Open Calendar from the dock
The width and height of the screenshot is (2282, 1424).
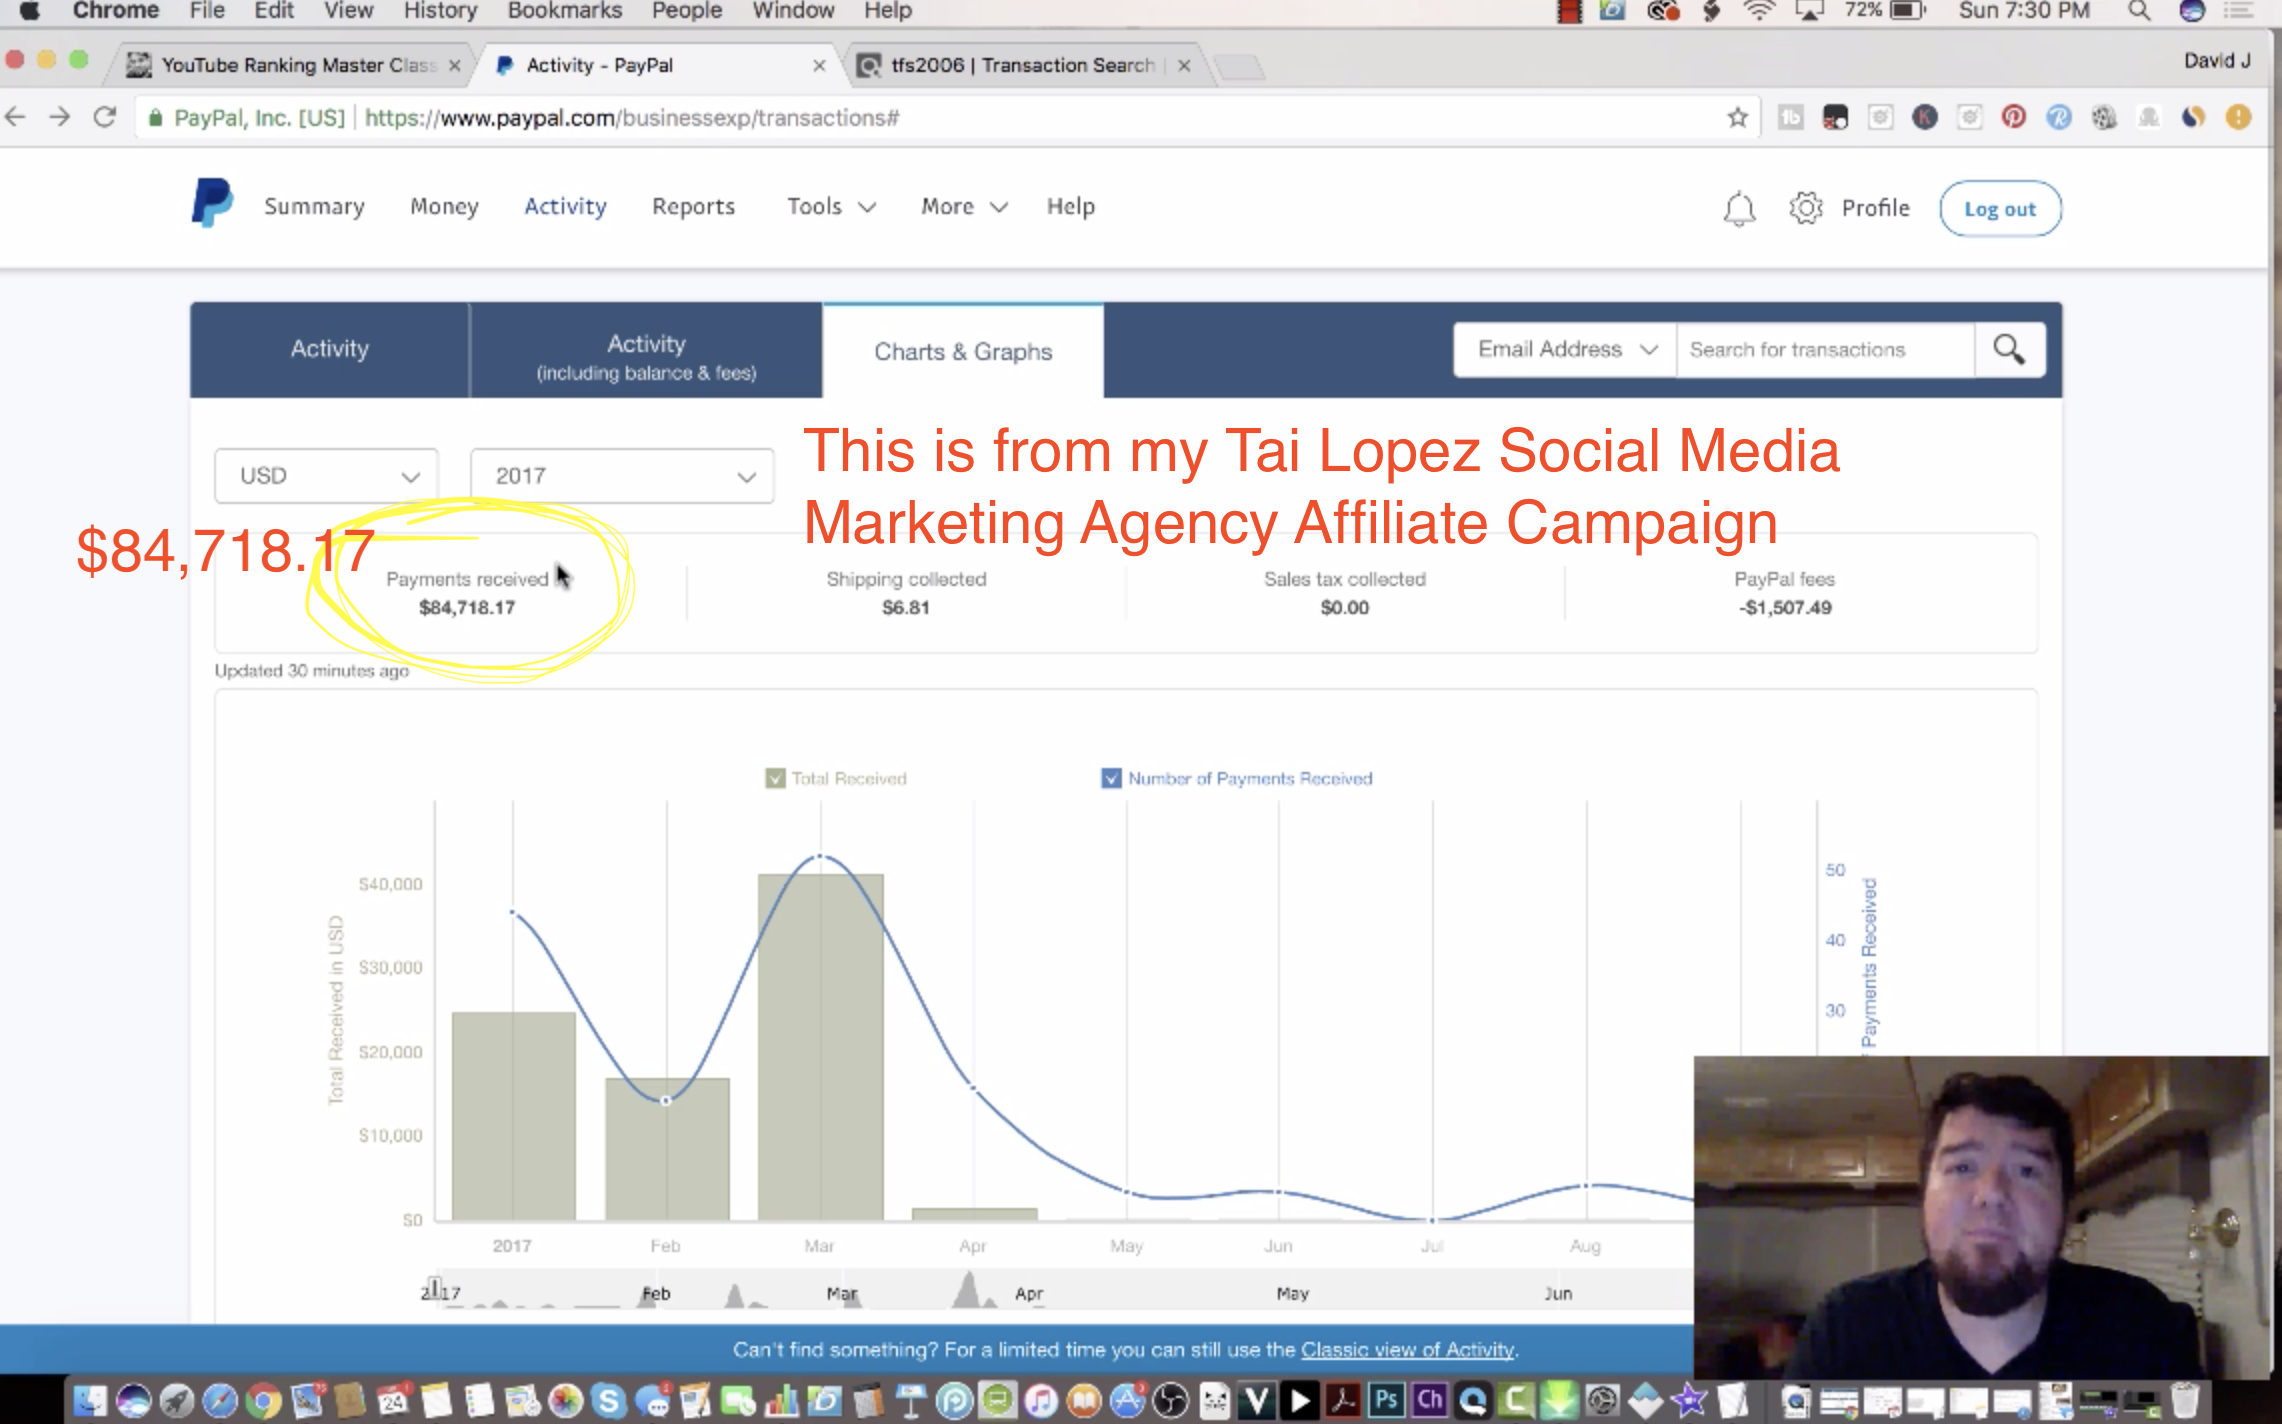click(393, 1401)
